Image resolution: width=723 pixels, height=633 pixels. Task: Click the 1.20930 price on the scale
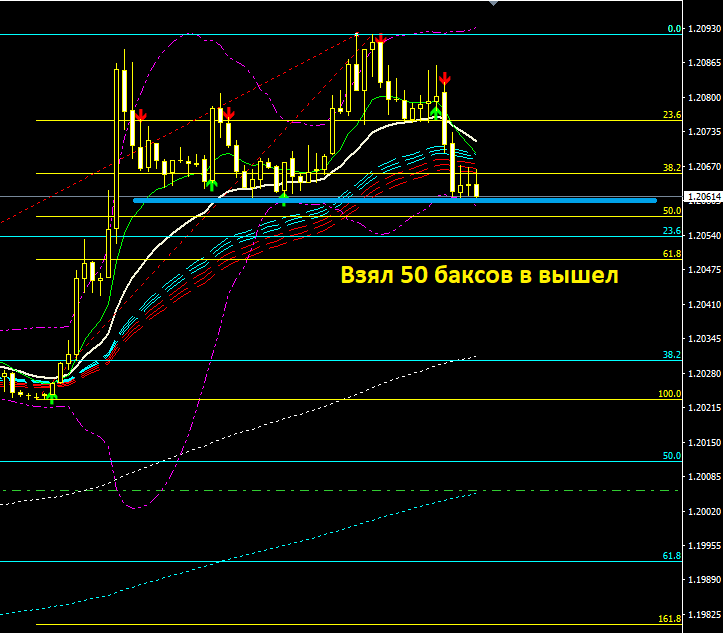coord(704,29)
